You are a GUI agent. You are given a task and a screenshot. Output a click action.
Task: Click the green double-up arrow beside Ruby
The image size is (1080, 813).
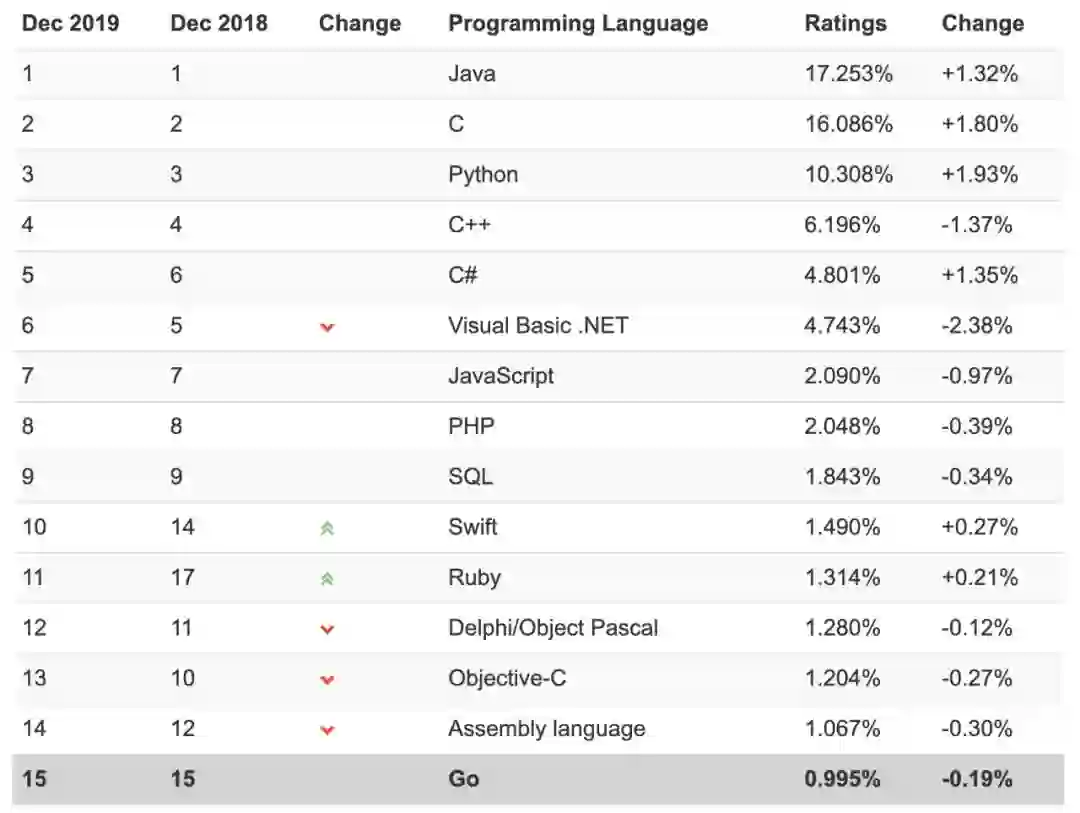[x=326, y=578]
